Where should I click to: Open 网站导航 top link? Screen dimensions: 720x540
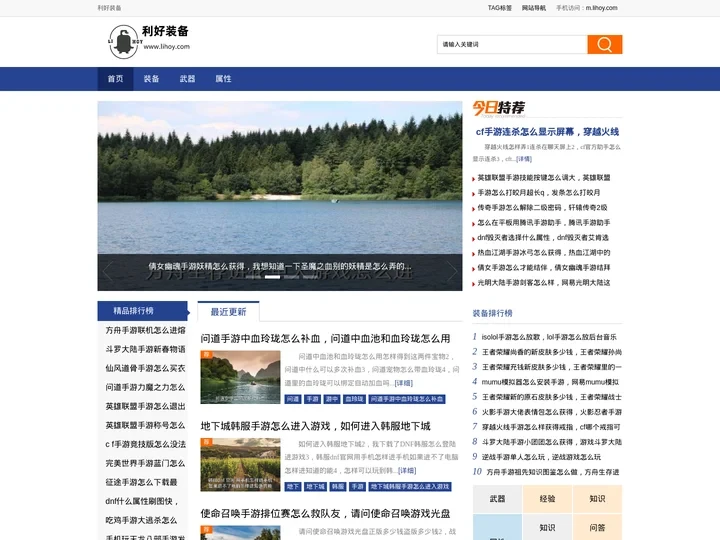point(534,8)
